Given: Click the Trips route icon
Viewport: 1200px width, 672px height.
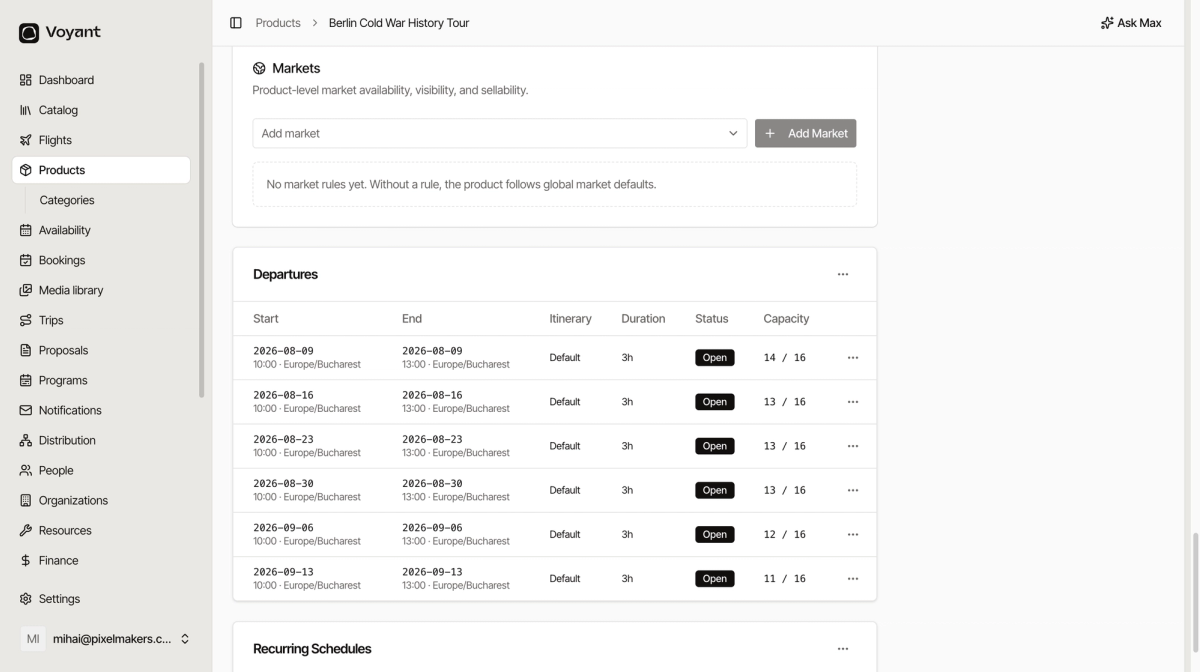Looking at the screenshot, I should point(26,320).
